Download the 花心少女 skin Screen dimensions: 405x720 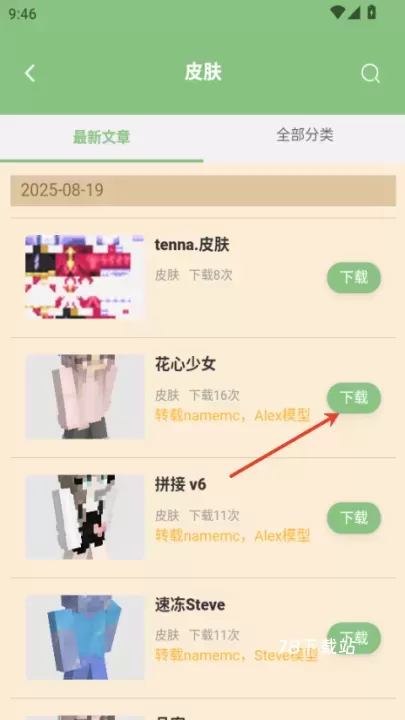click(x=354, y=398)
